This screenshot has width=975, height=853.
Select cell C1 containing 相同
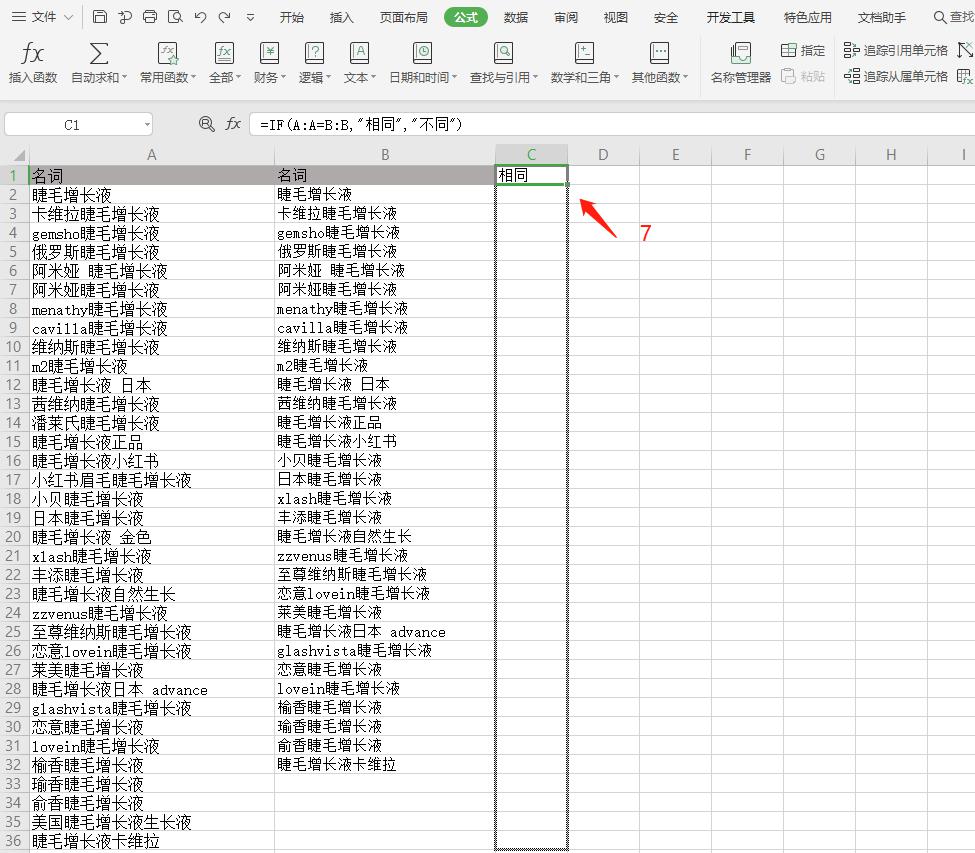(x=532, y=175)
